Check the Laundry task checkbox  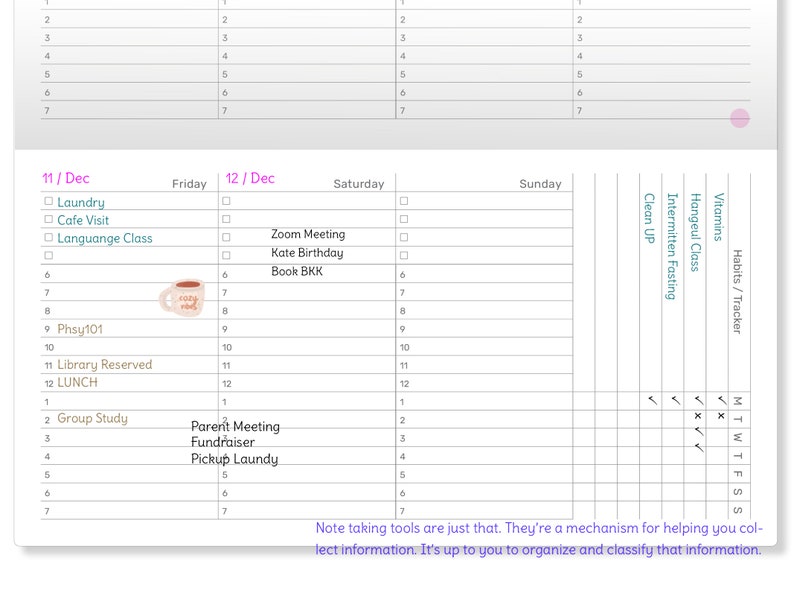pyautogui.click(x=49, y=201)
